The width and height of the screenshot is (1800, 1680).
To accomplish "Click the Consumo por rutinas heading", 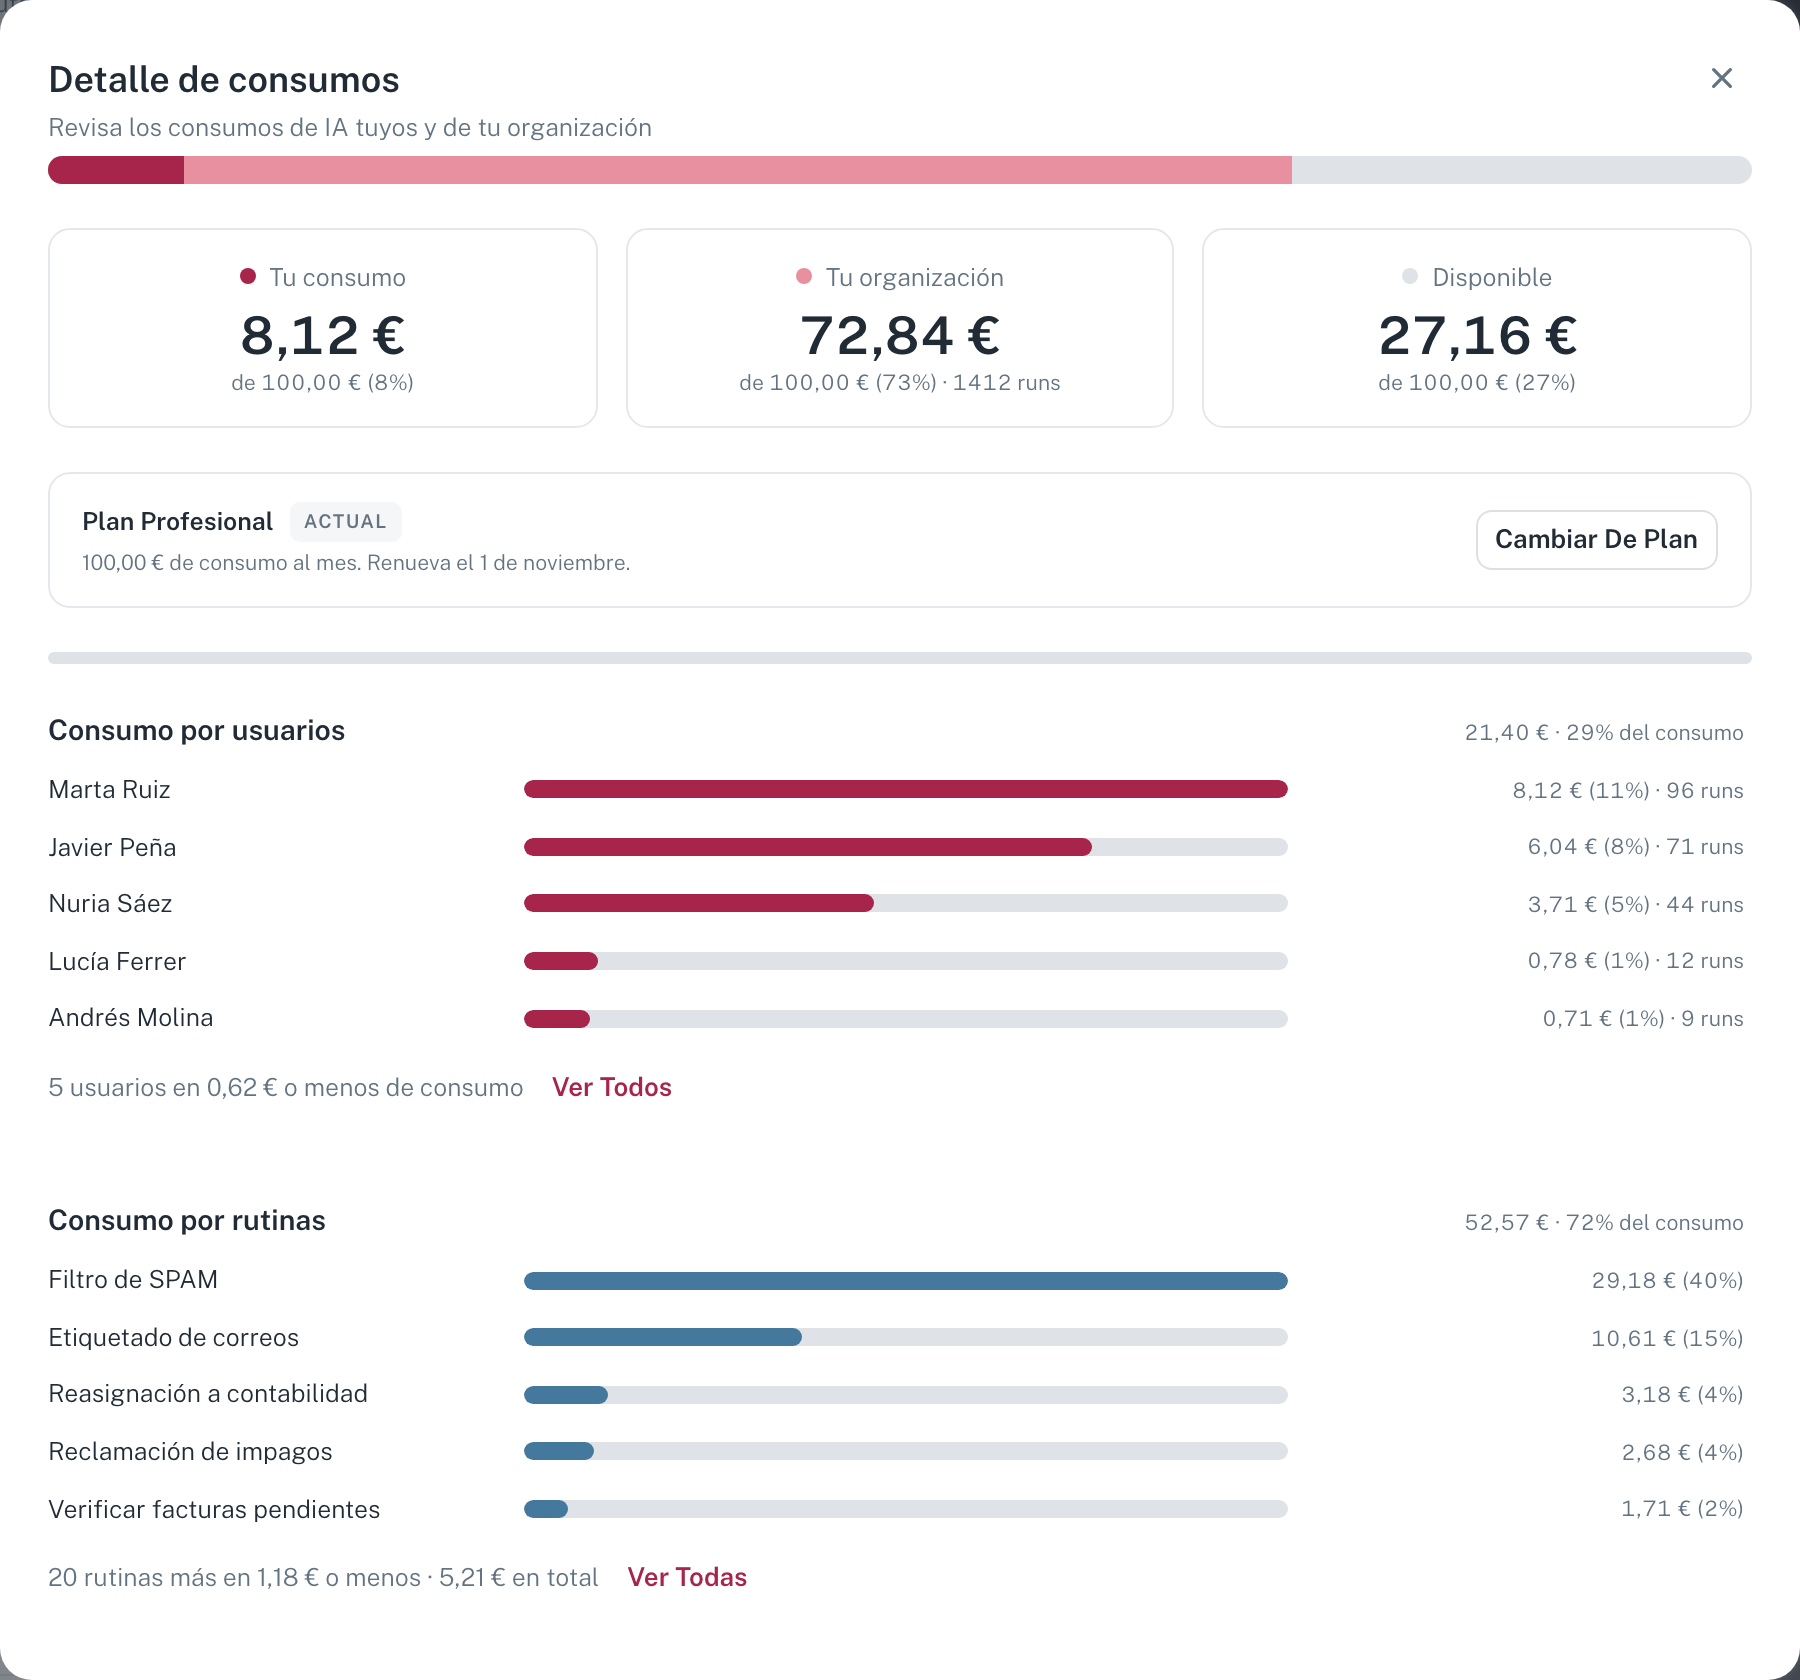I will click(x=187, y=1221).
